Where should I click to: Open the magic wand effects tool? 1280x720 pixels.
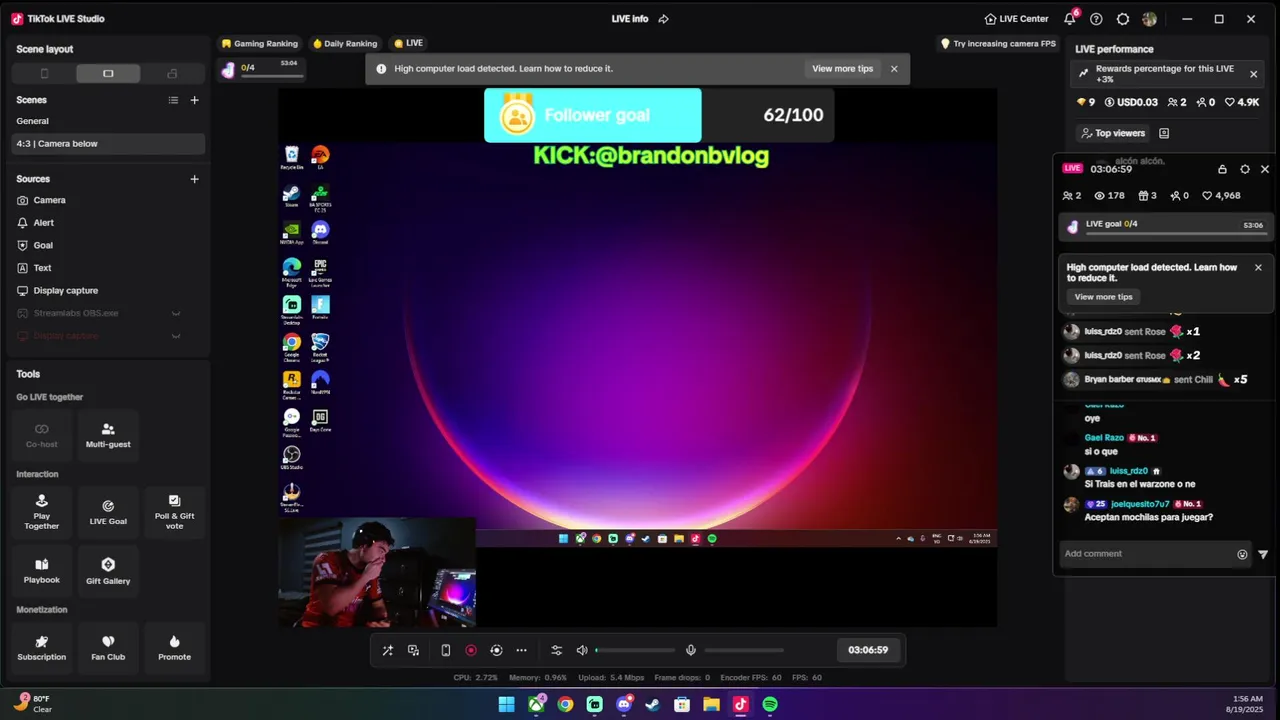pyautogui.click(x=388, y=650)
